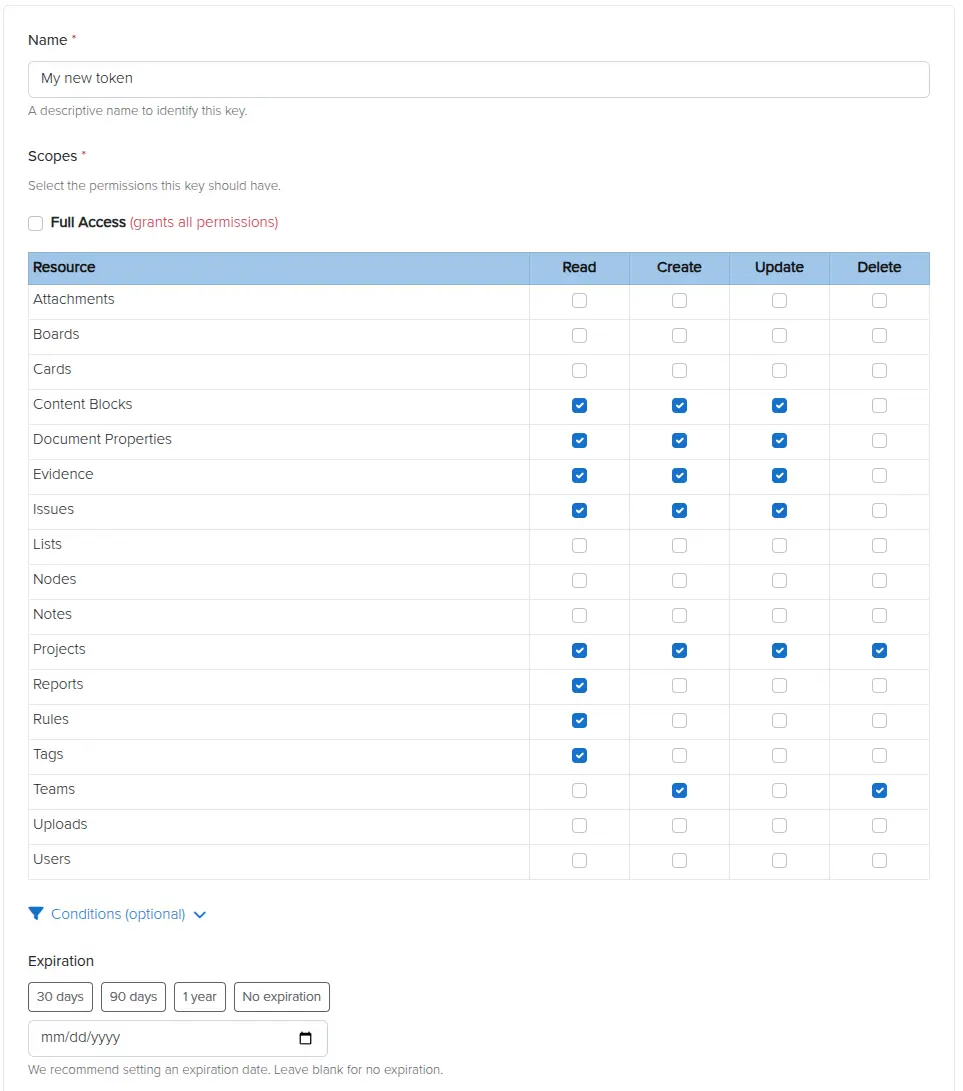The height and width of the screenshot is (1091, 963).
Task: Click the 1 year expiration button
Action: pos(199,996)
